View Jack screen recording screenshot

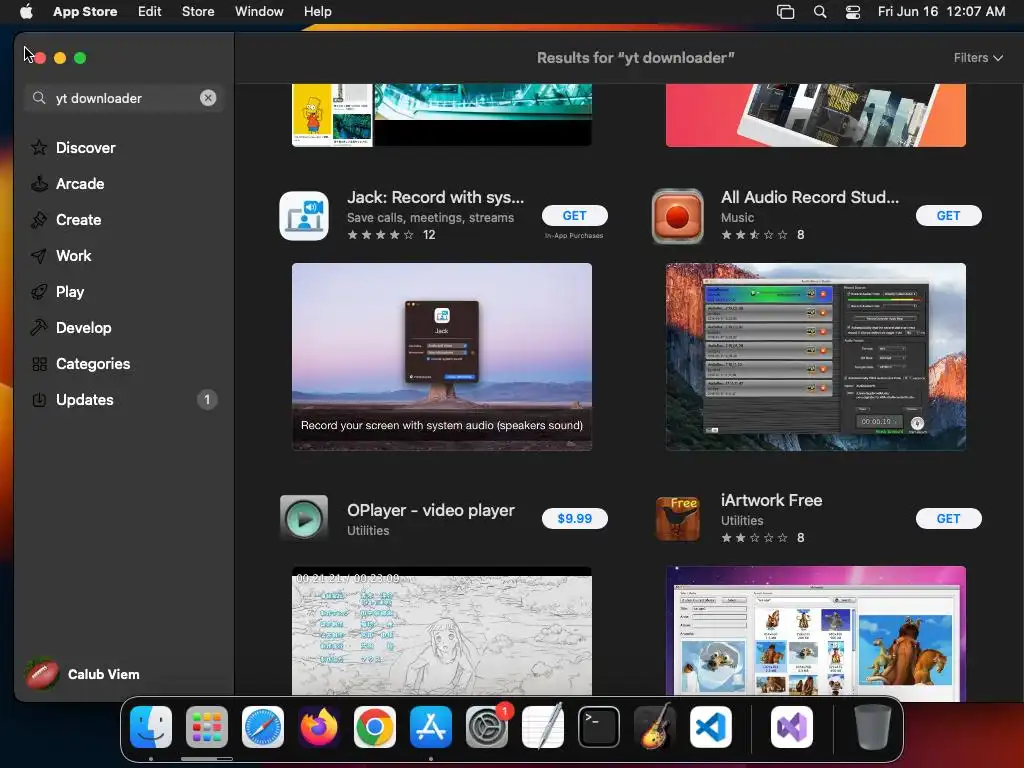click(x=441, y=357)
